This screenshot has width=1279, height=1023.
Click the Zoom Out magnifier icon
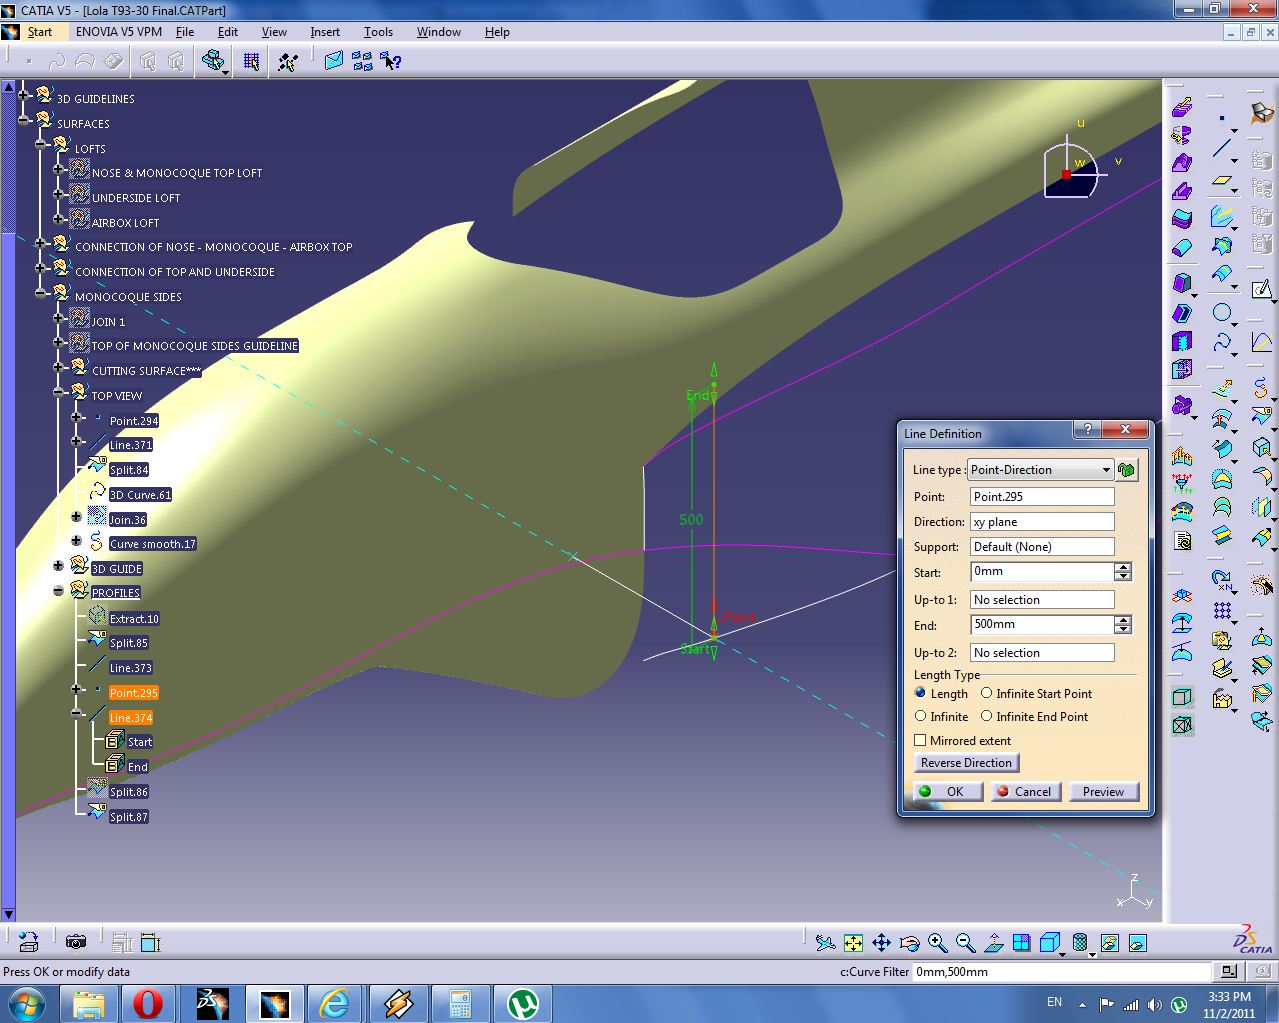(x=965, y=942)
